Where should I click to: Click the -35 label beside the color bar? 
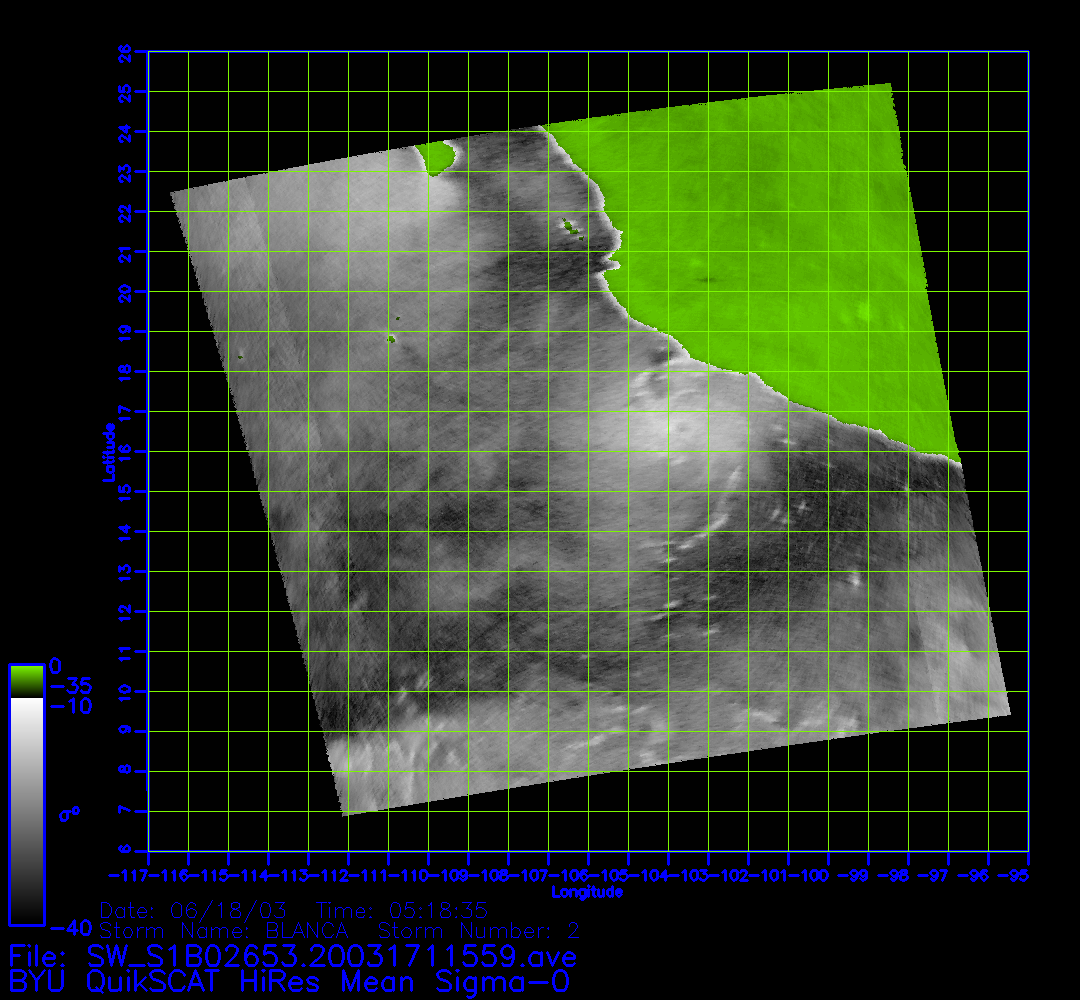click(70, 686)
